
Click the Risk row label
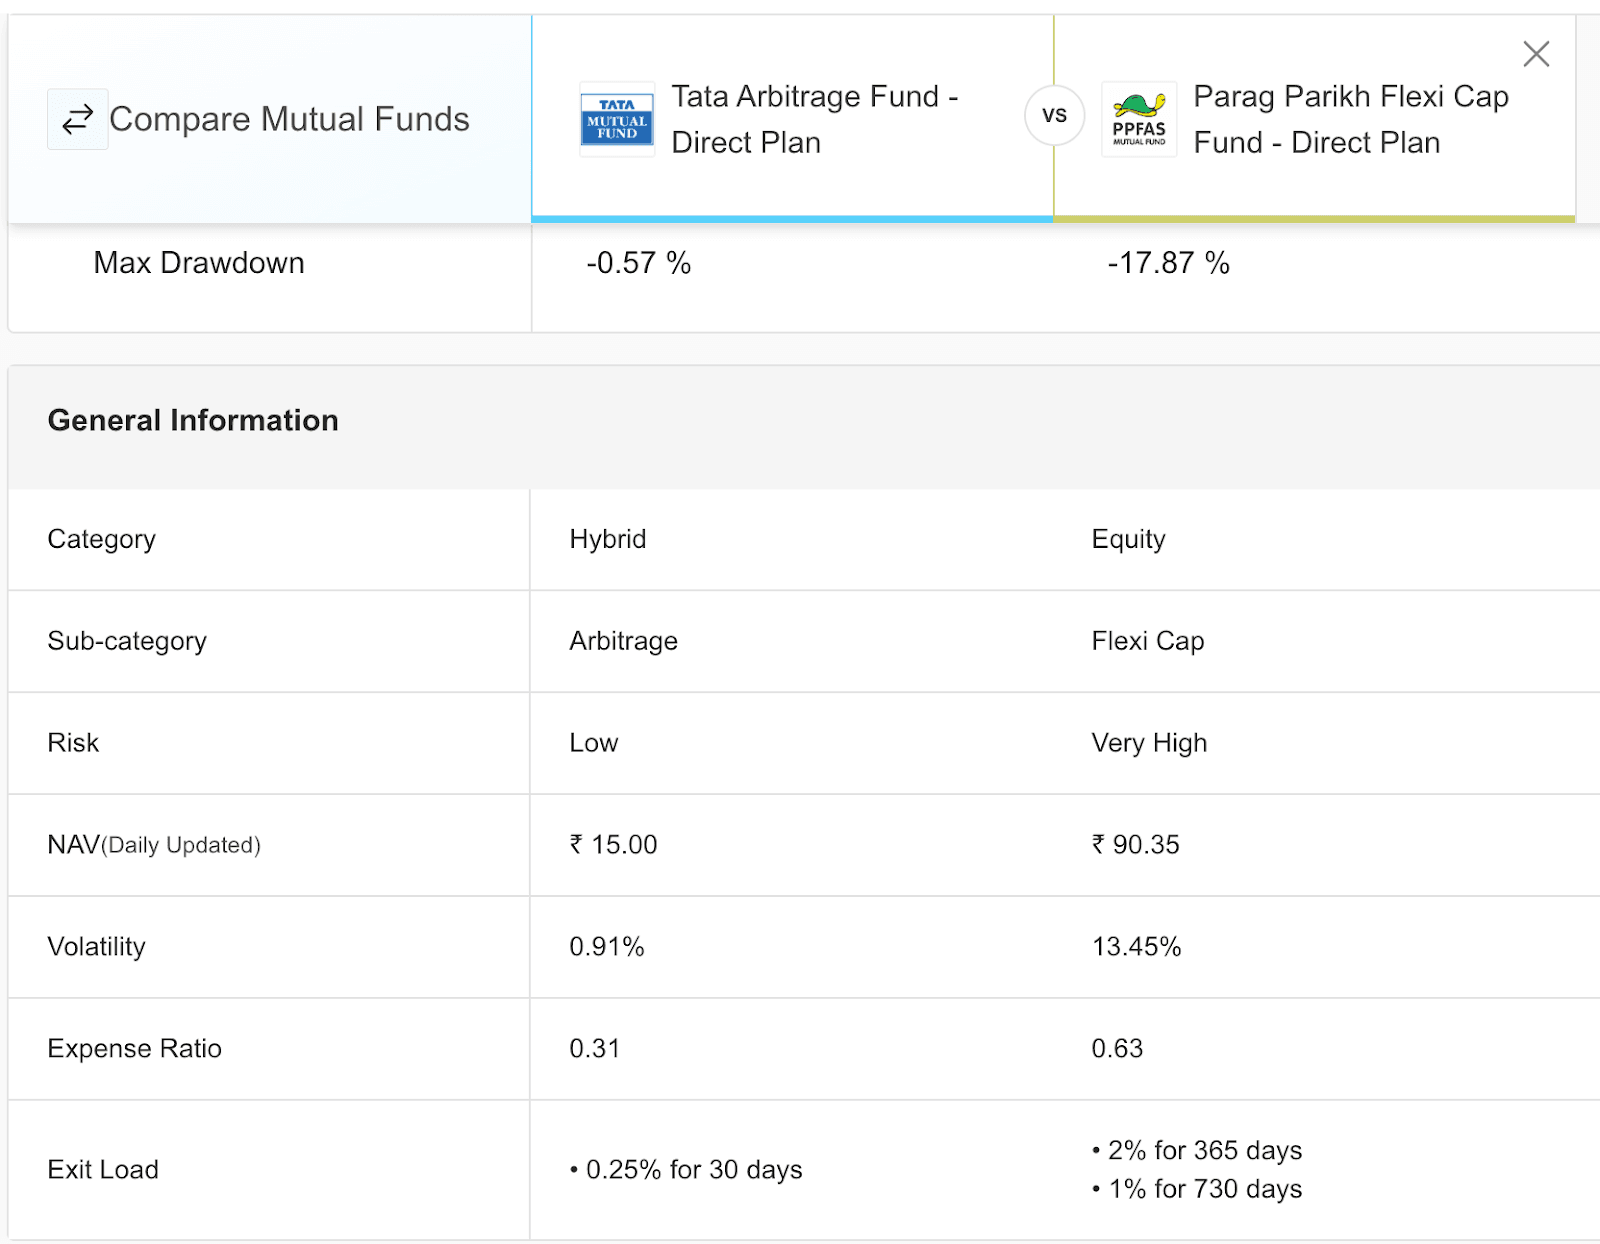coord(73,743)
